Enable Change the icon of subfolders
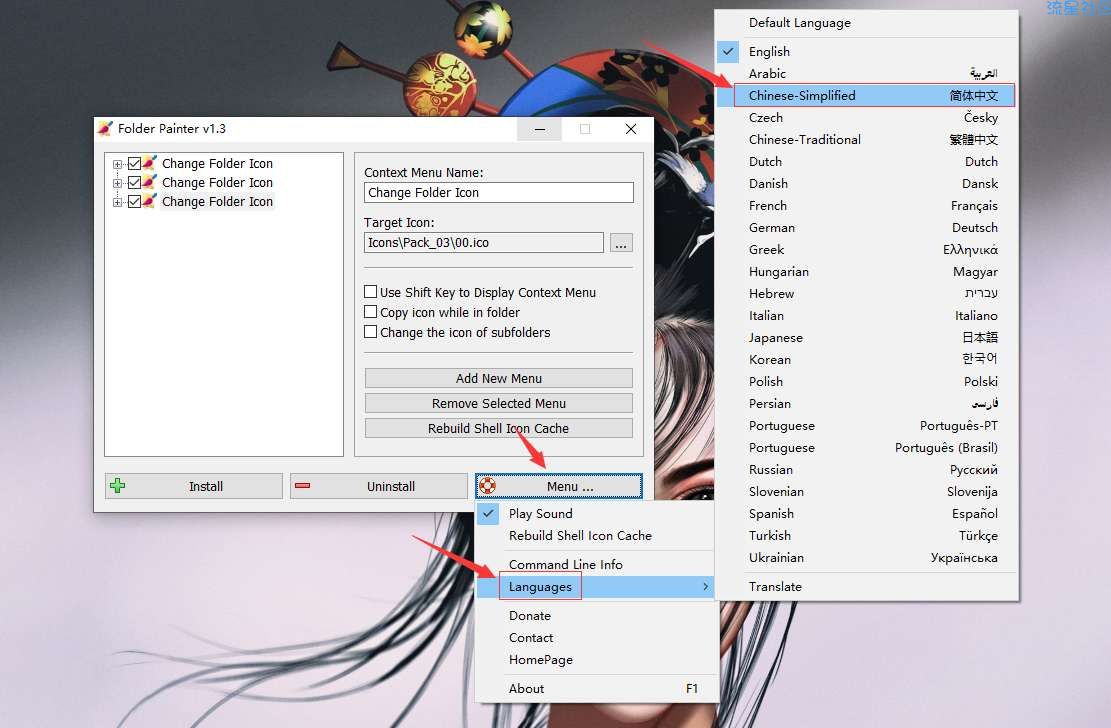 tap(371, 331)
